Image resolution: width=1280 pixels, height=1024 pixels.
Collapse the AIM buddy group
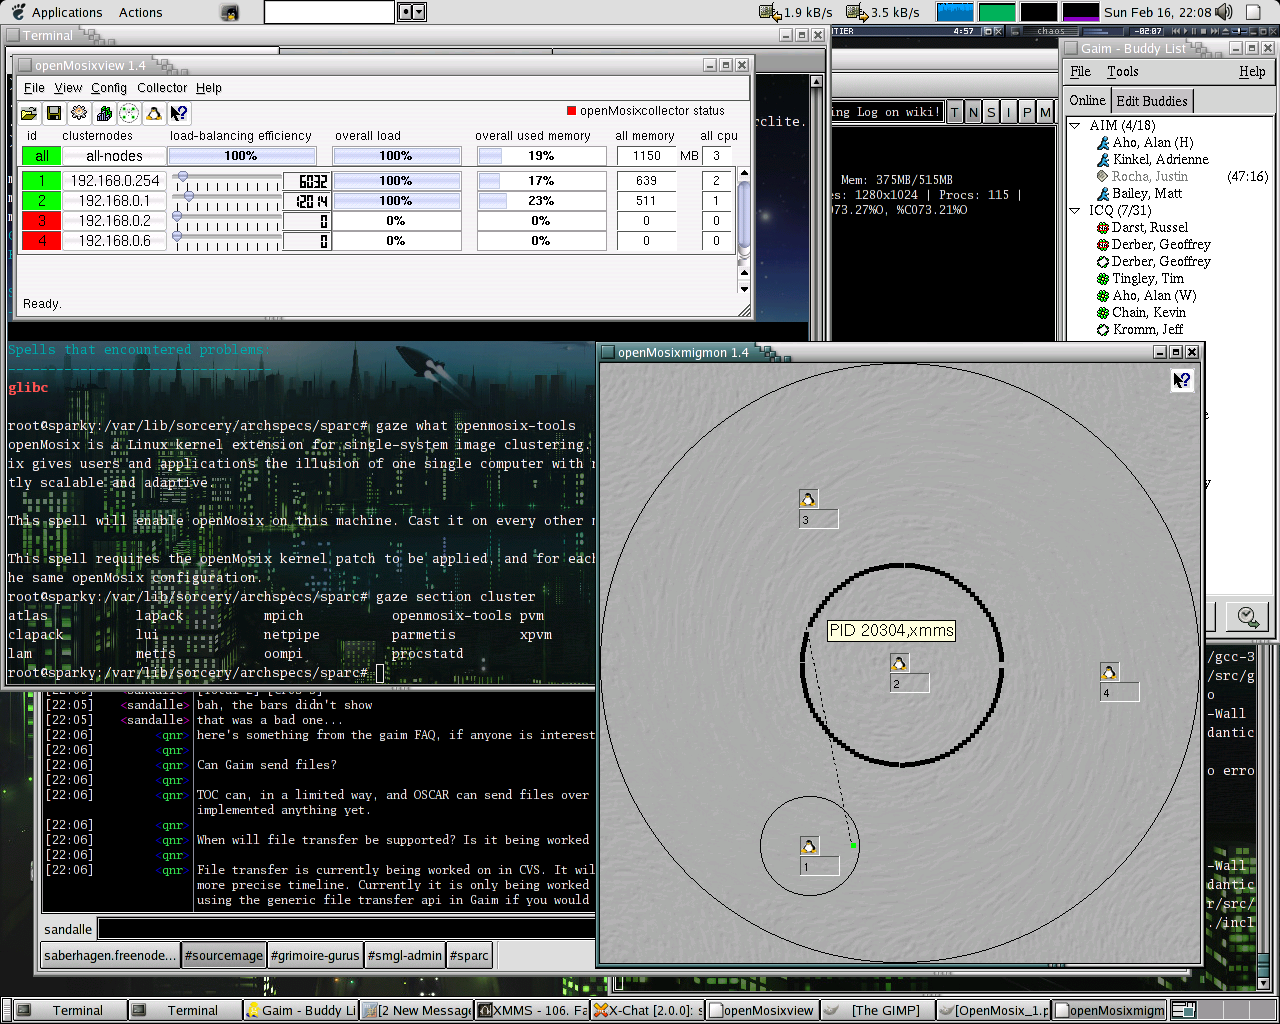point(1075,126)
